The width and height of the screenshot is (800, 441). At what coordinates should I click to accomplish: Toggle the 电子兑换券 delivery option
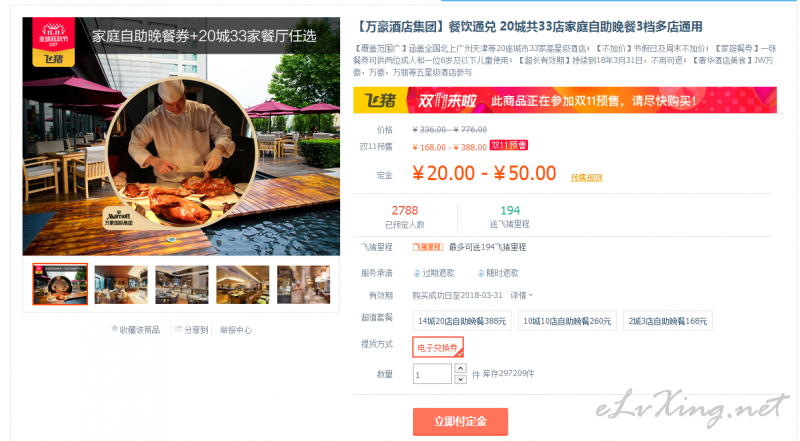click(438, 348)
